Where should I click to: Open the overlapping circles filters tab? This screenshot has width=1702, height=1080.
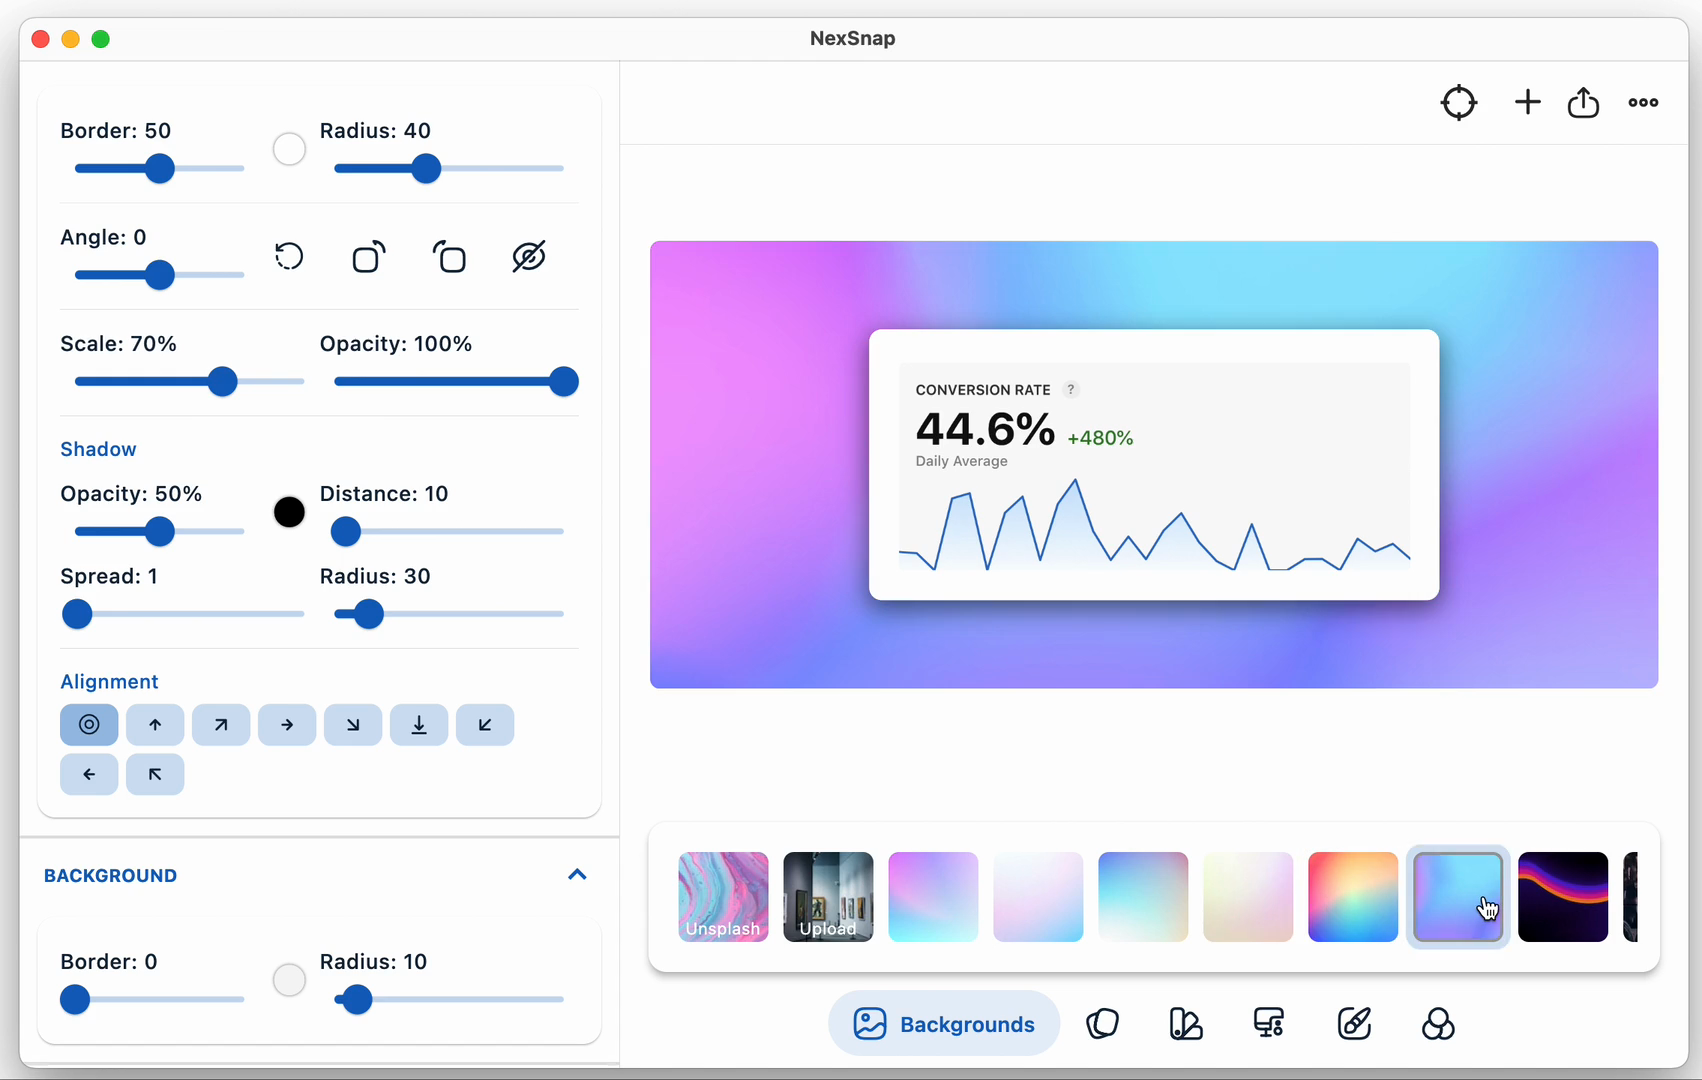coord(1438,1024)
